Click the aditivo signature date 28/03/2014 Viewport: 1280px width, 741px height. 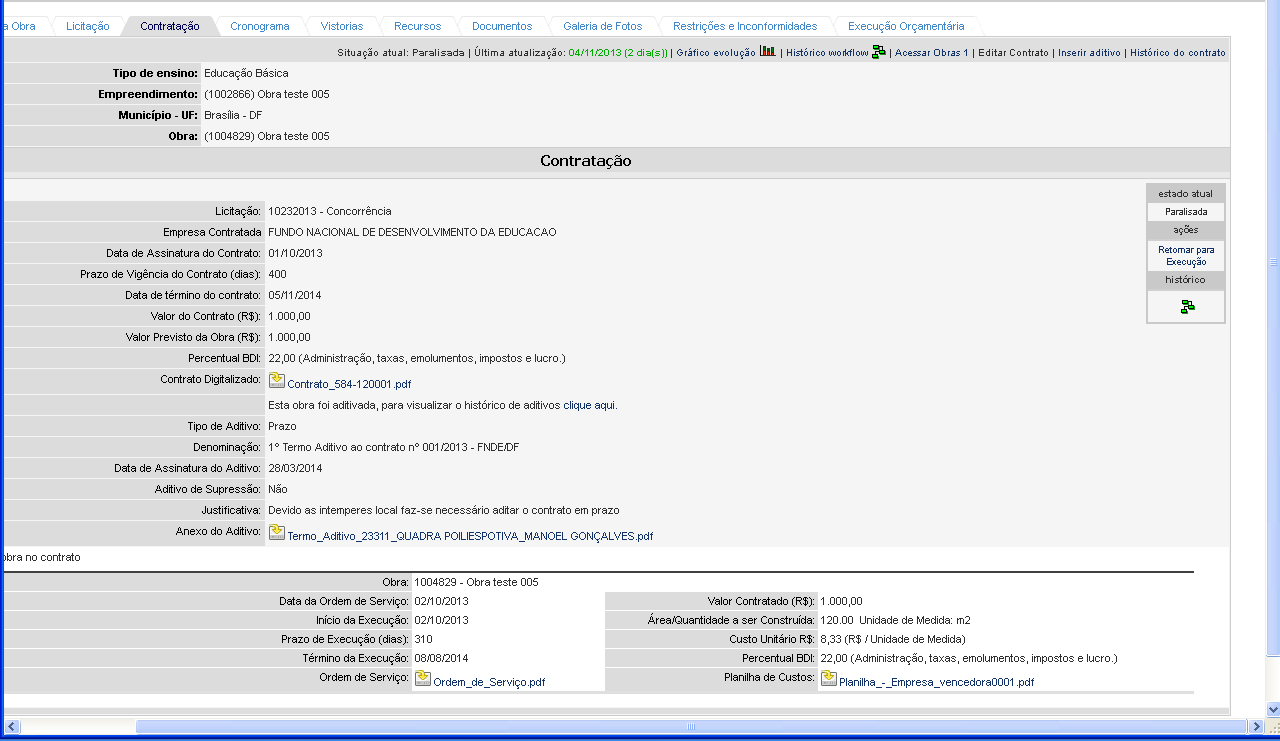[x=295, y=468]
